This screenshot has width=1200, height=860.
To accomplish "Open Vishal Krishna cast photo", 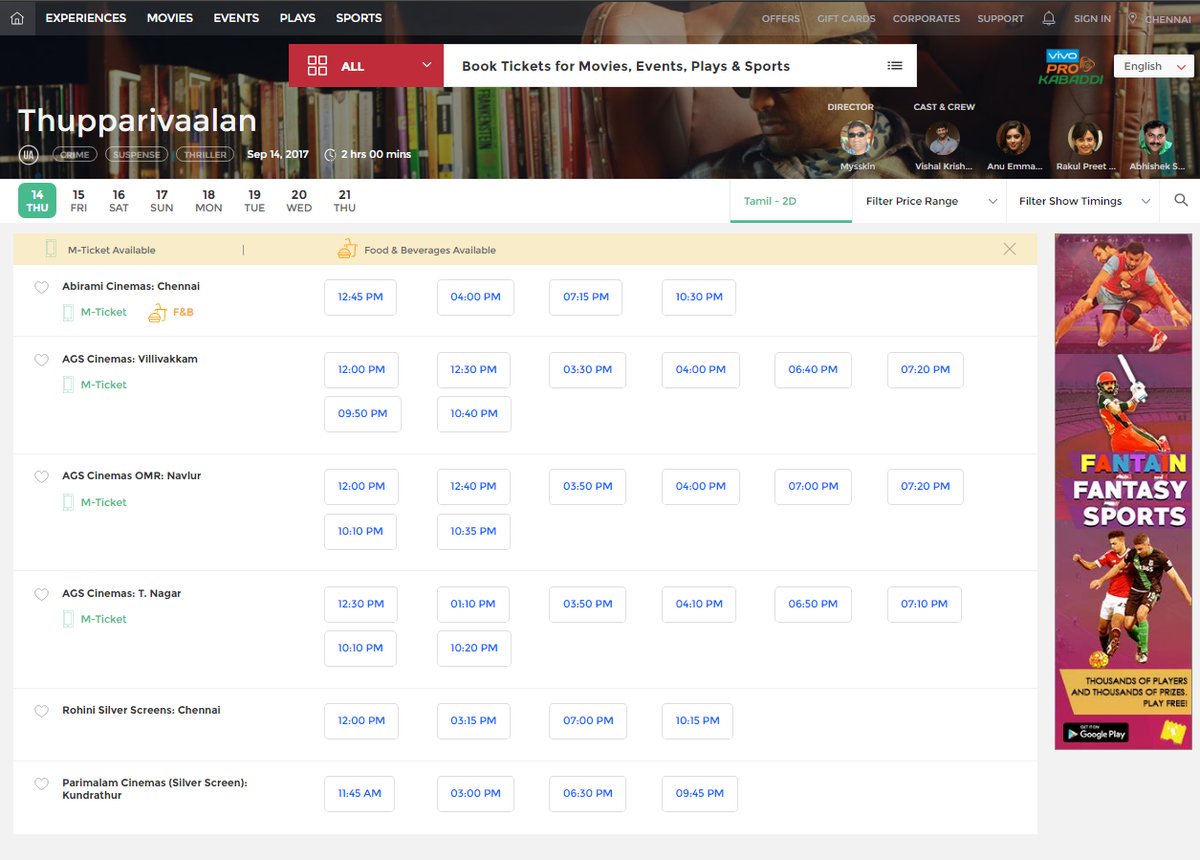I will pos(943,139).
